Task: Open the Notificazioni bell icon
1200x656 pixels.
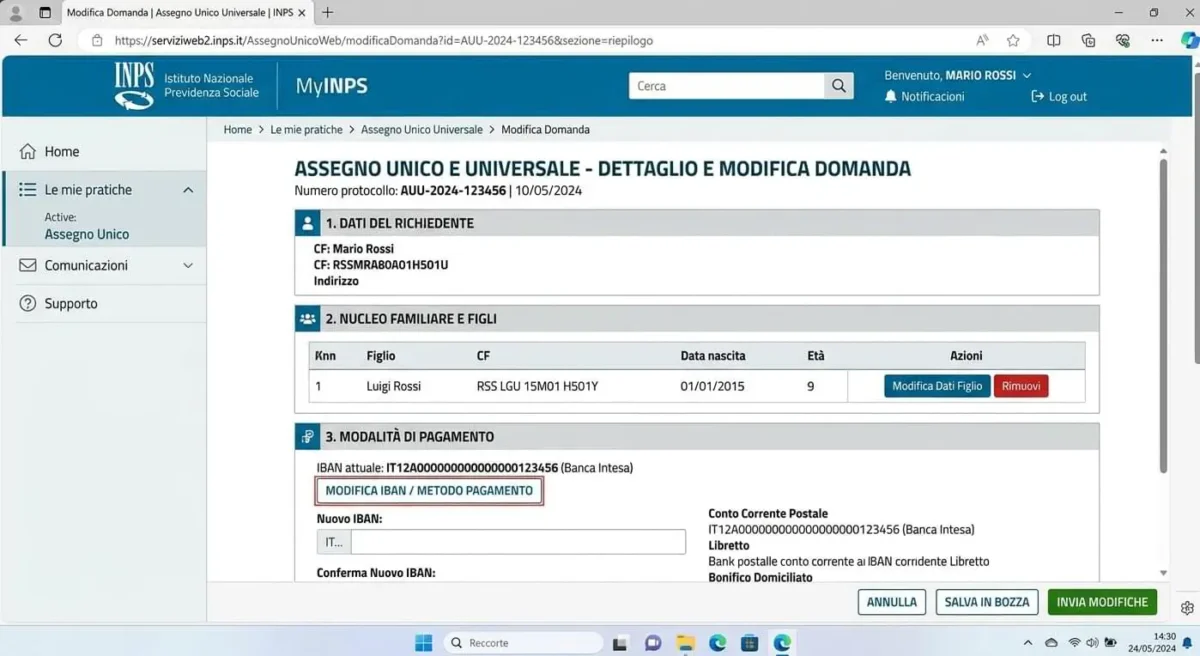Action: 891,96
